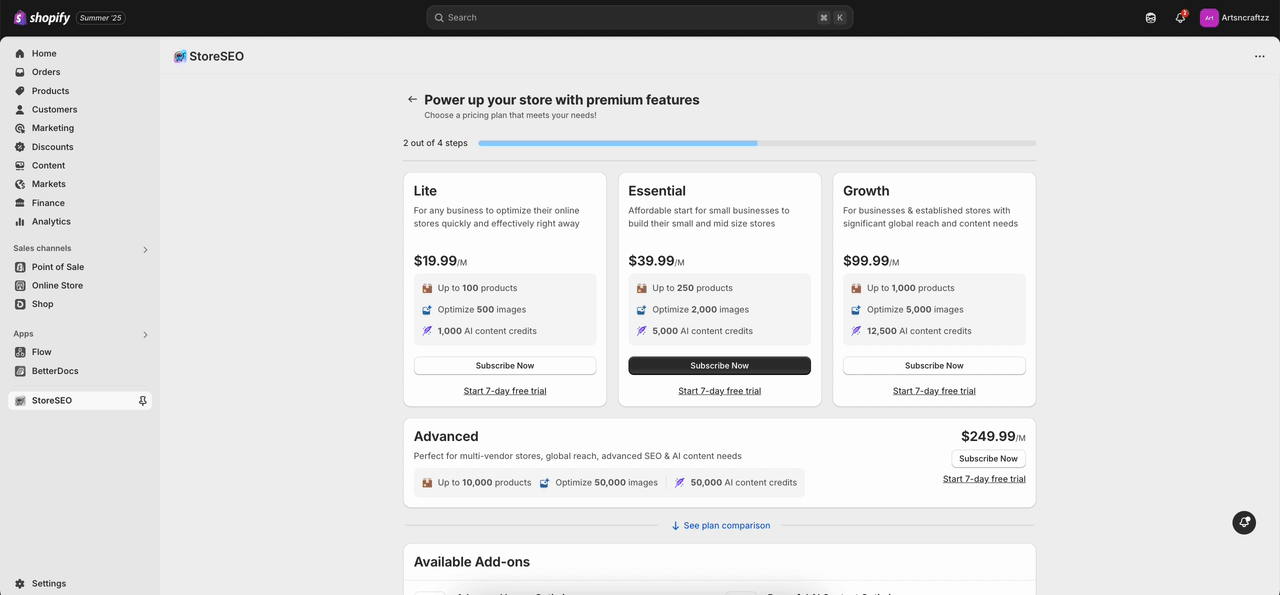The width and height of the screenshot is (1280, 595).
Task: Expand the Apps section chevron
Action: tap(145, 335)
